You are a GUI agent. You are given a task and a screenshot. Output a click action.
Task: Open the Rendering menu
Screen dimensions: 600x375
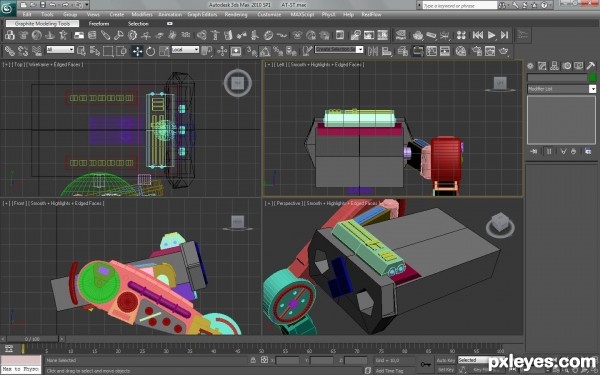(x=236, y=15)
